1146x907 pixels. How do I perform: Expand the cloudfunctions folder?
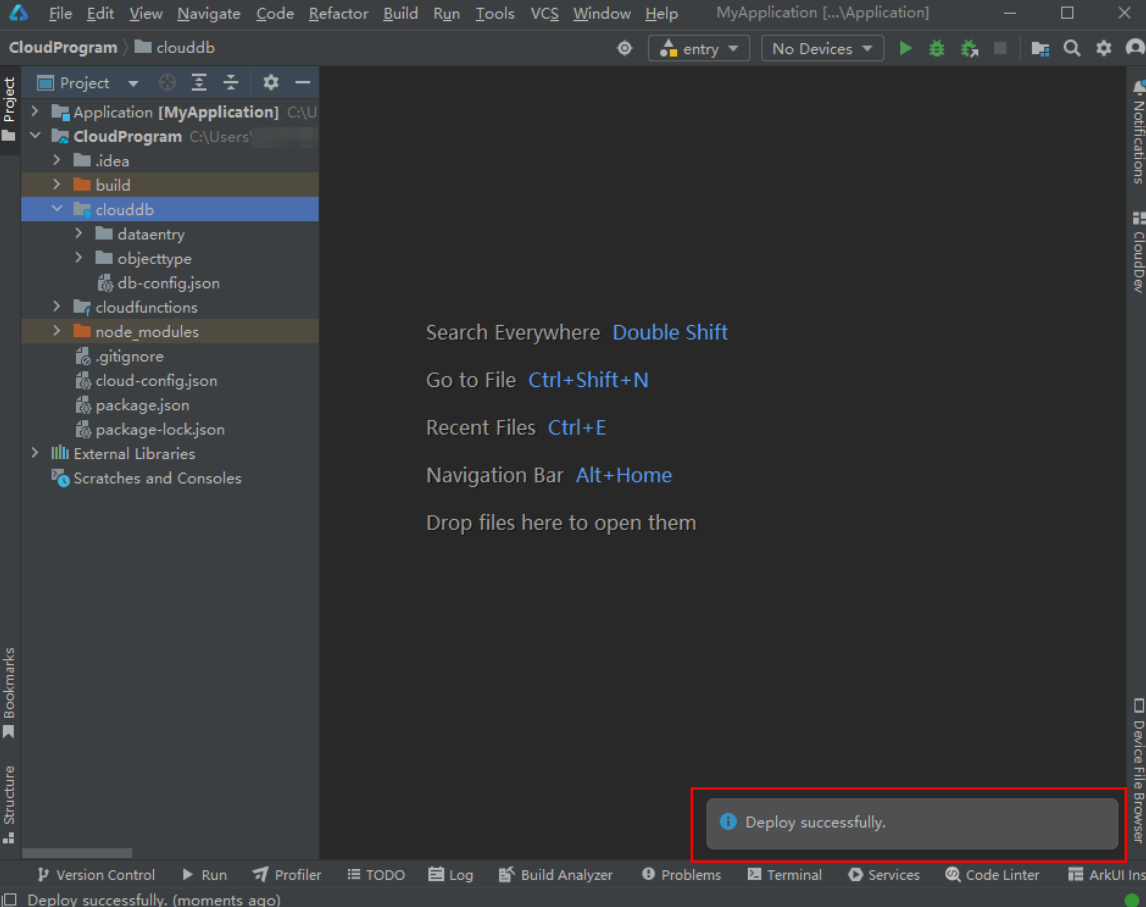point(56,307)
